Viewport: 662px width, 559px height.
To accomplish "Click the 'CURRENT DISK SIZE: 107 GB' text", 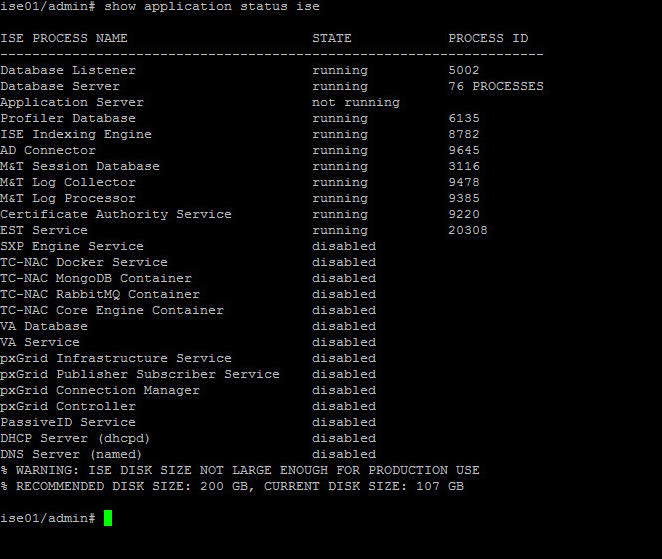I will tap(364, 486).
